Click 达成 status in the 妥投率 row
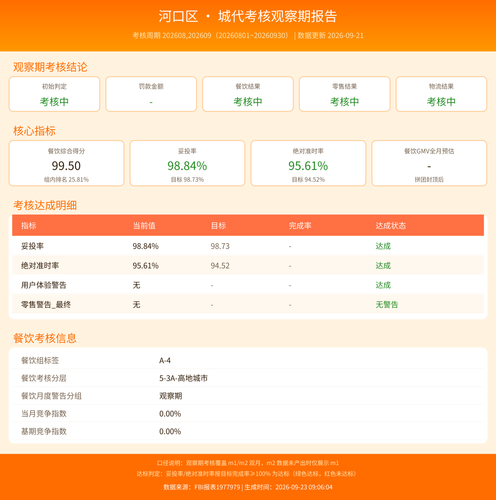This screenshot has height=500, width=496. 383,246
